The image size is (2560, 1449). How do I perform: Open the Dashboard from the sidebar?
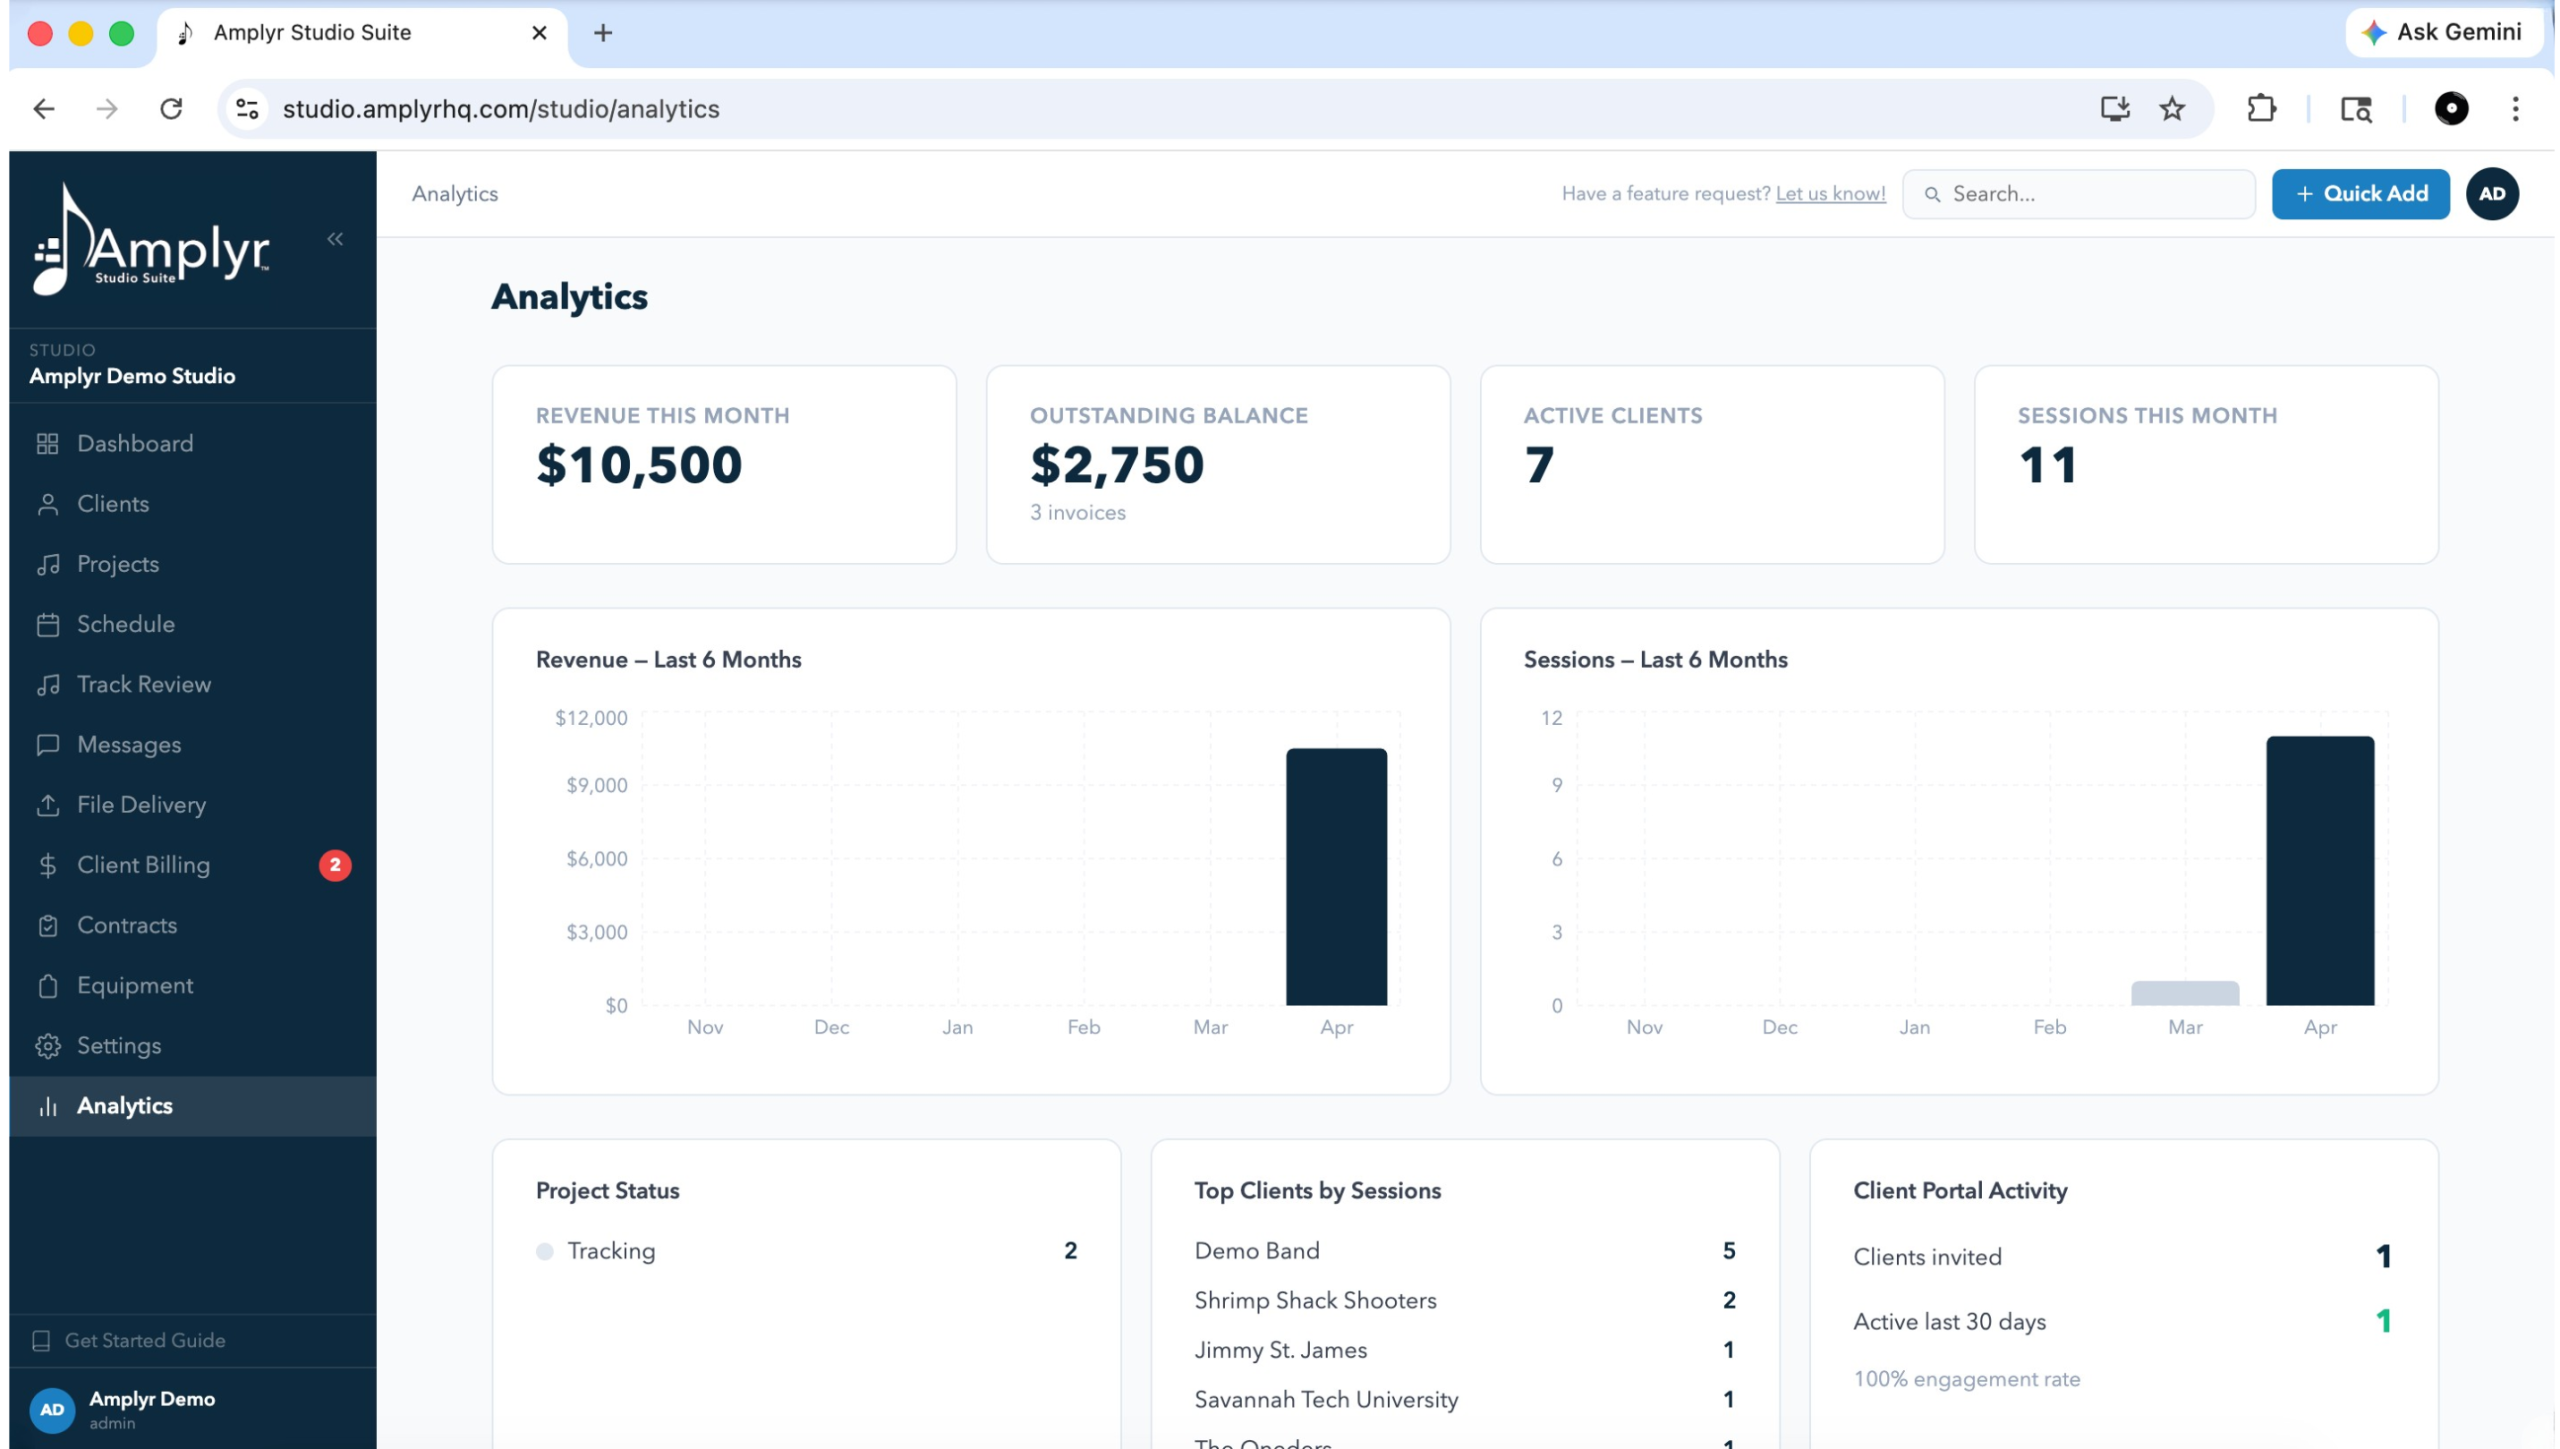click(134, 443)
